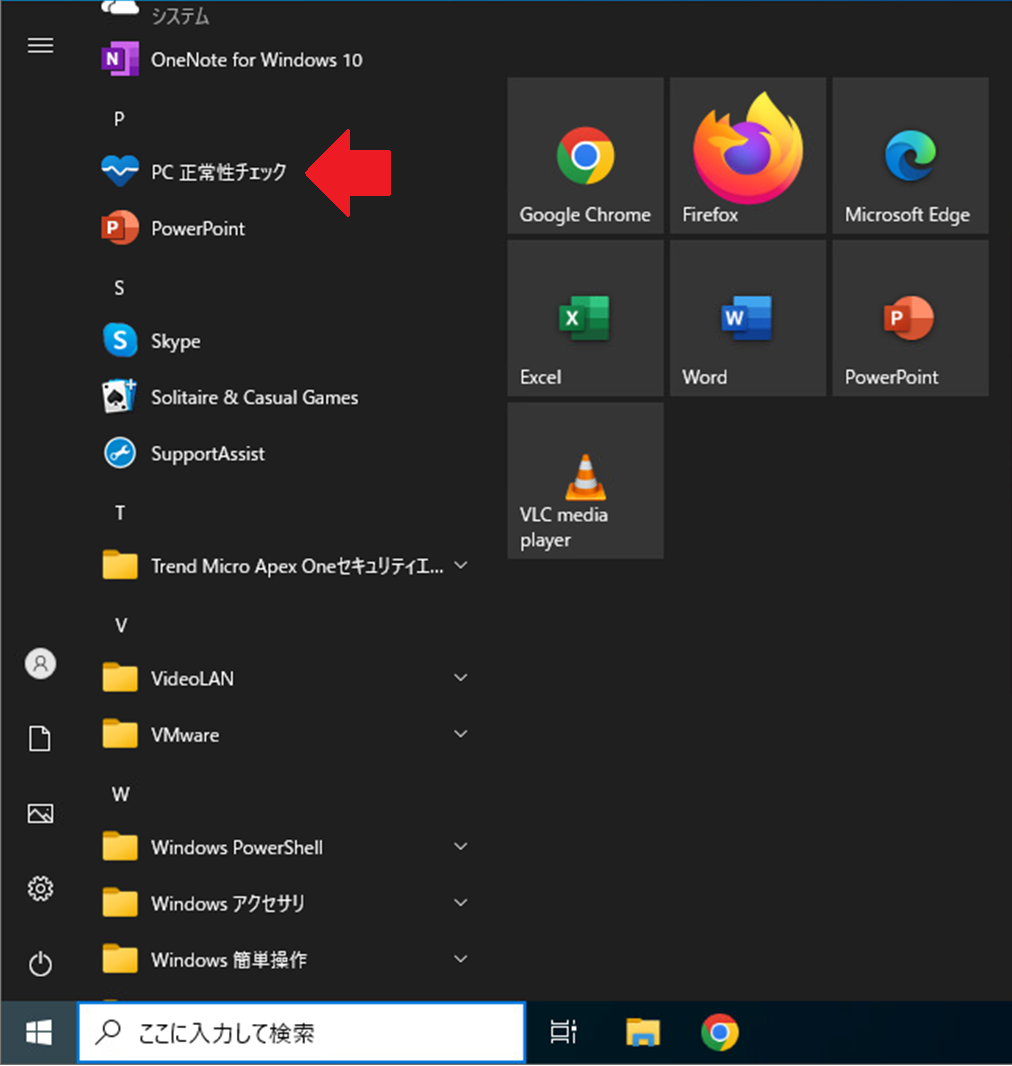The height and width of the screenshot is (1066, 1012).
Task: Select Skype in the app list
Action: 176,341
